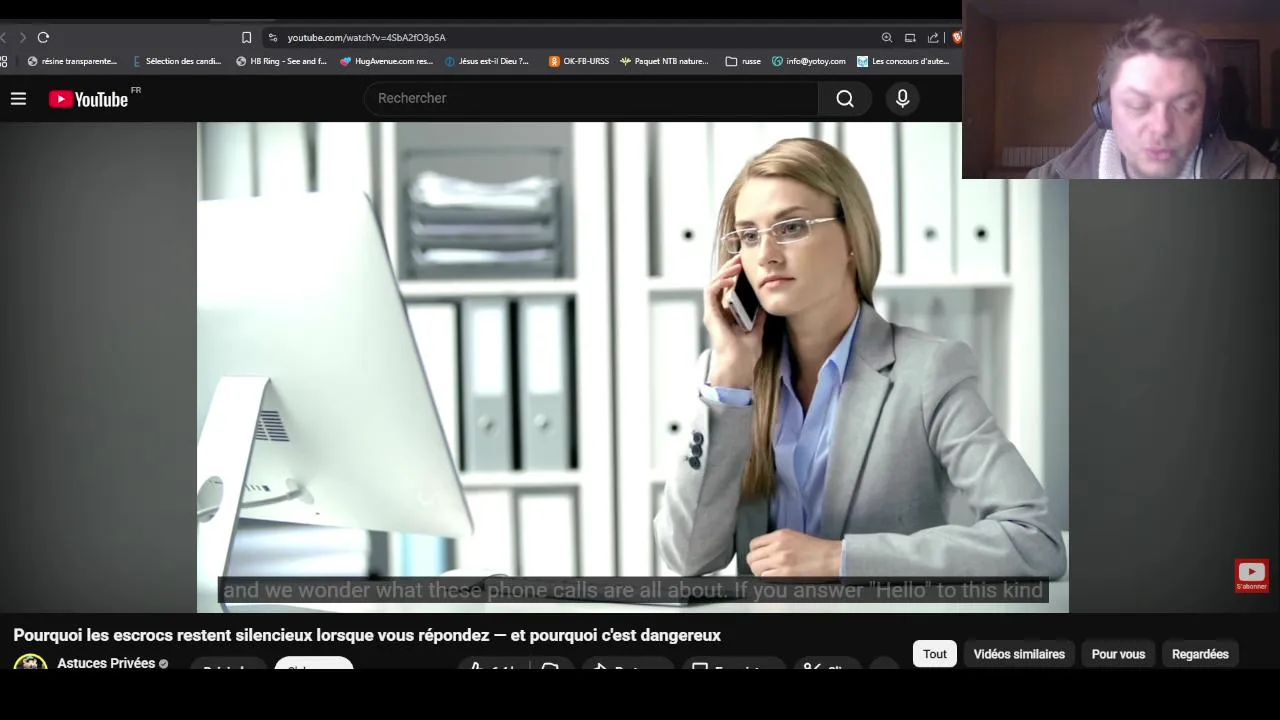Screen dimensions: 1280x720
Task: Open Brave shields icon
Action: [956, 37]
